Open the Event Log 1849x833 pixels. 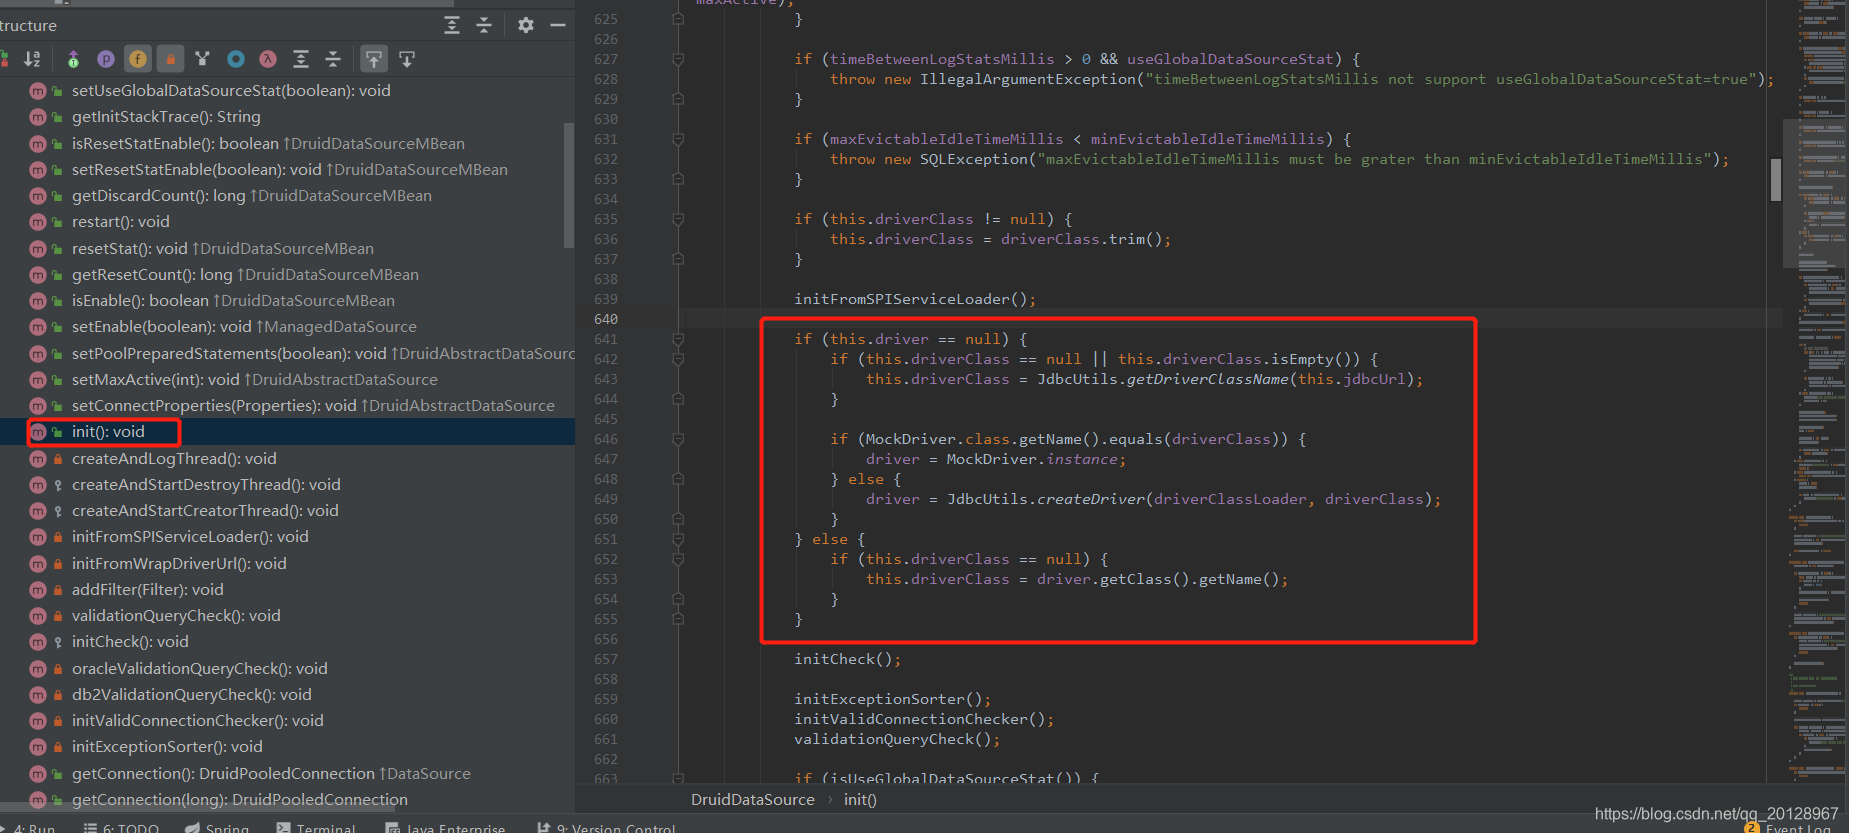pos(1790,828)
